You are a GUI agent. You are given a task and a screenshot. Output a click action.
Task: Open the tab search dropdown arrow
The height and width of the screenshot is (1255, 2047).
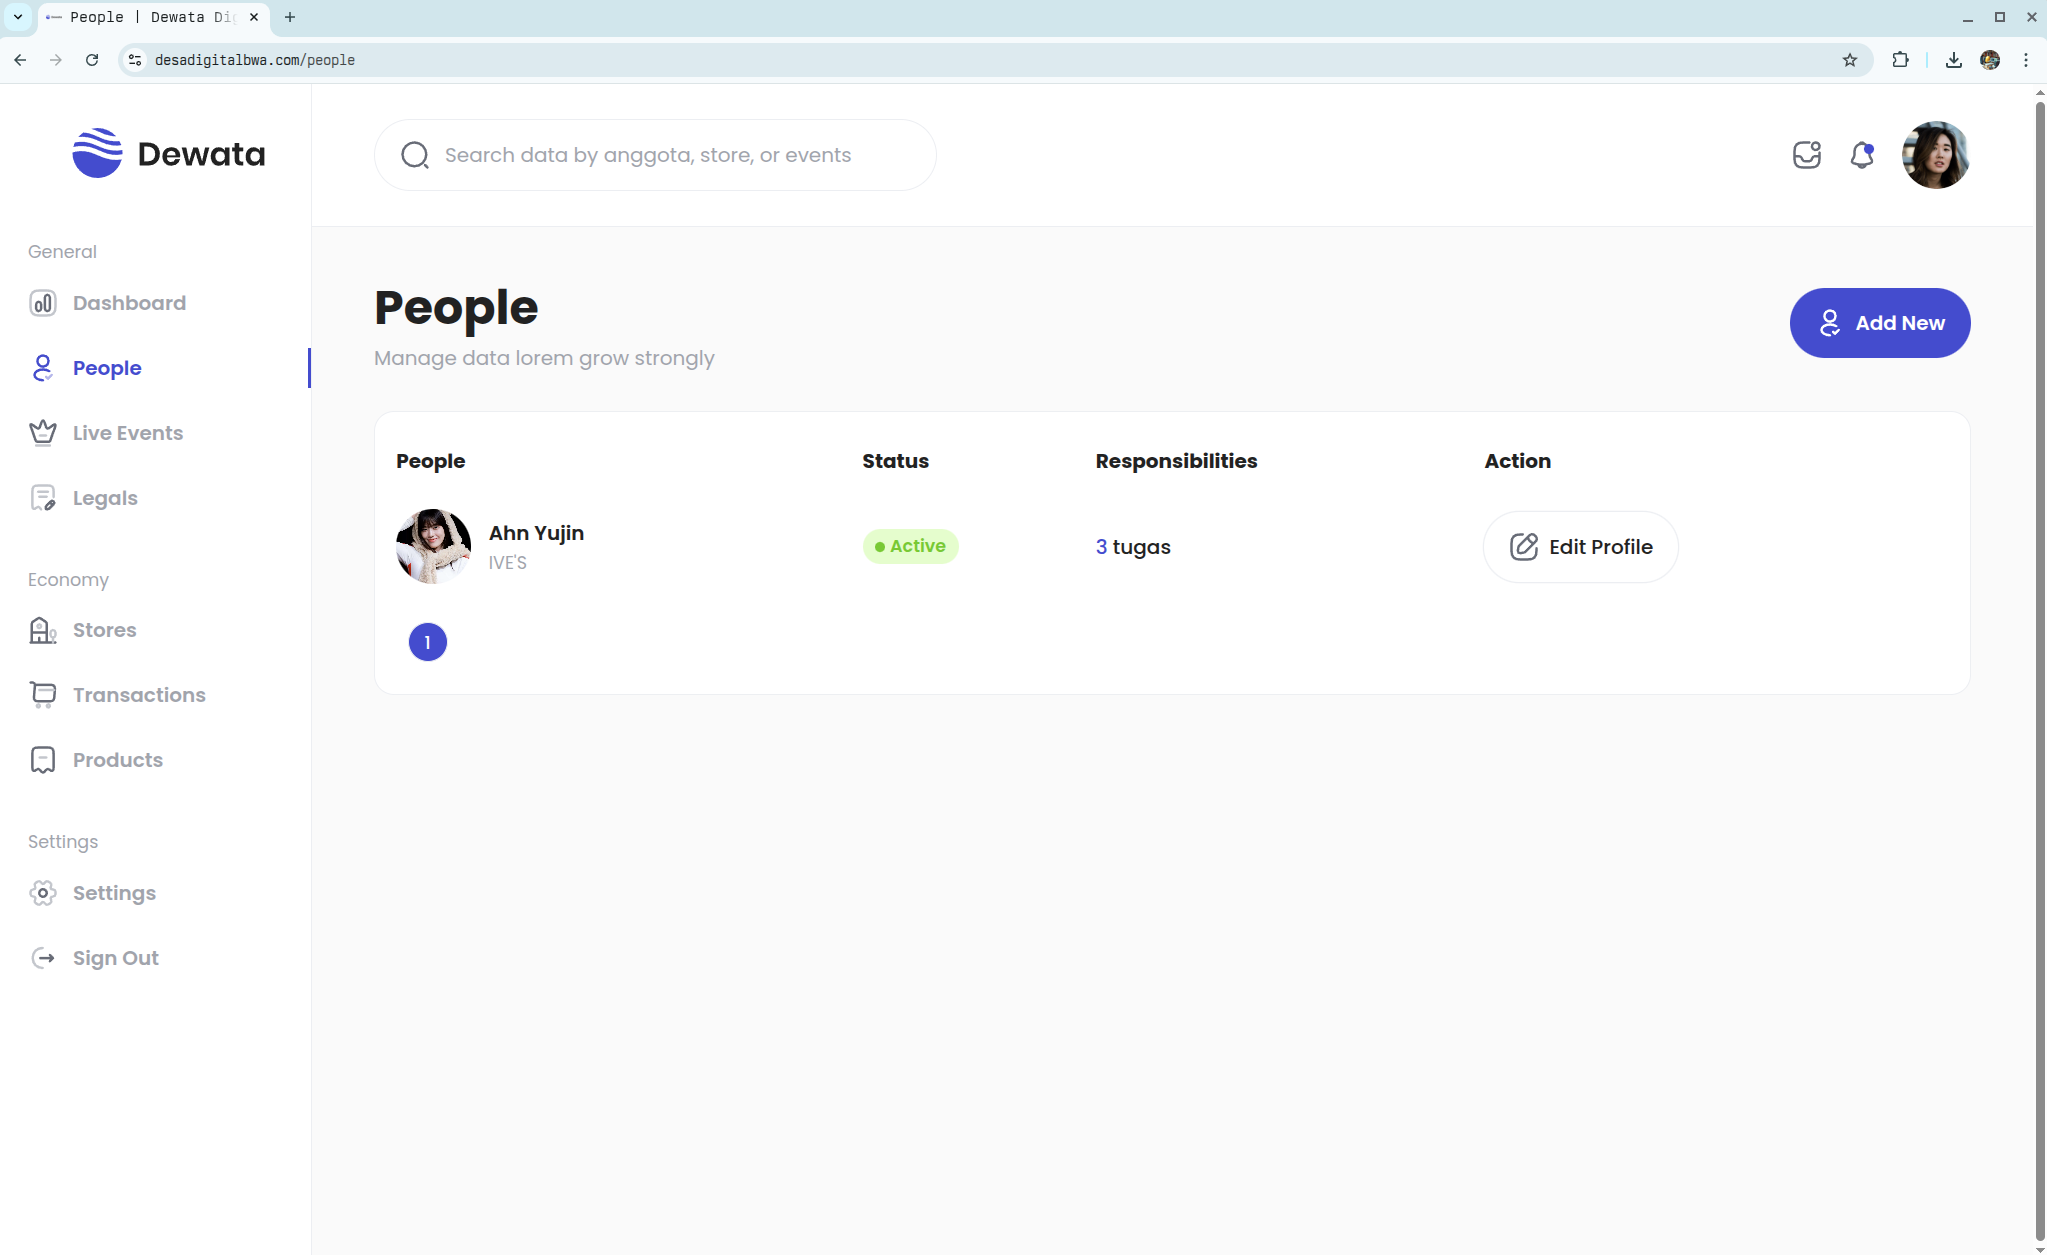(x=18, y=17)
